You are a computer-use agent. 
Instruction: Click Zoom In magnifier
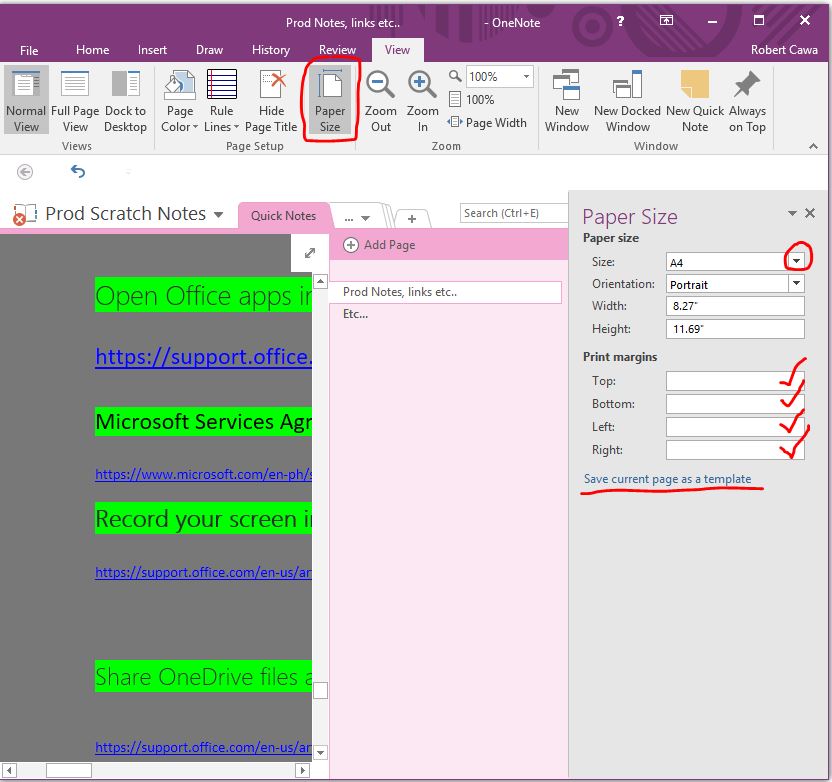pos(422,100)
